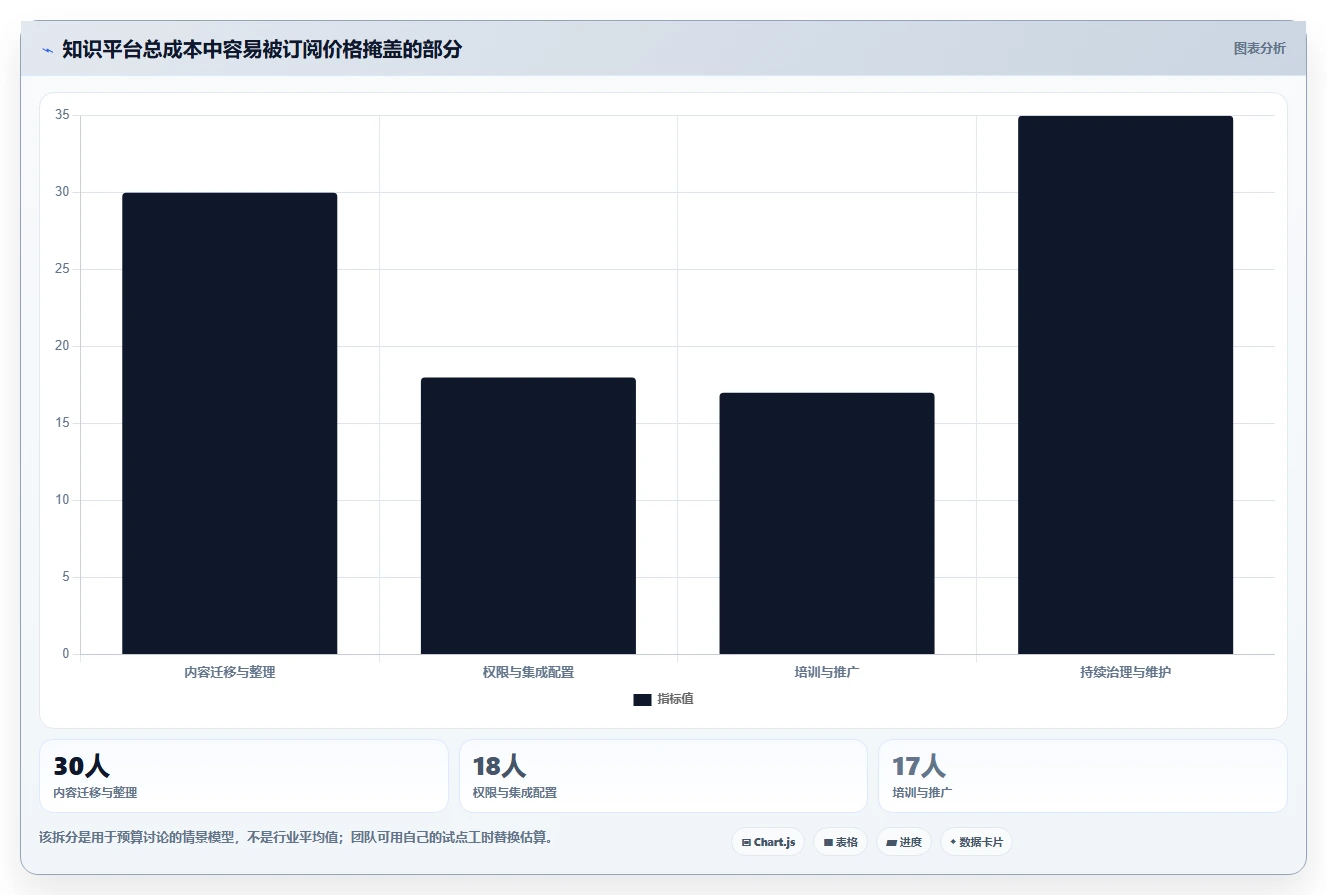Open the 30人 内容迁移与整理 data card
Viewport: 1327px width, 895px height.
tap(244, 776)
